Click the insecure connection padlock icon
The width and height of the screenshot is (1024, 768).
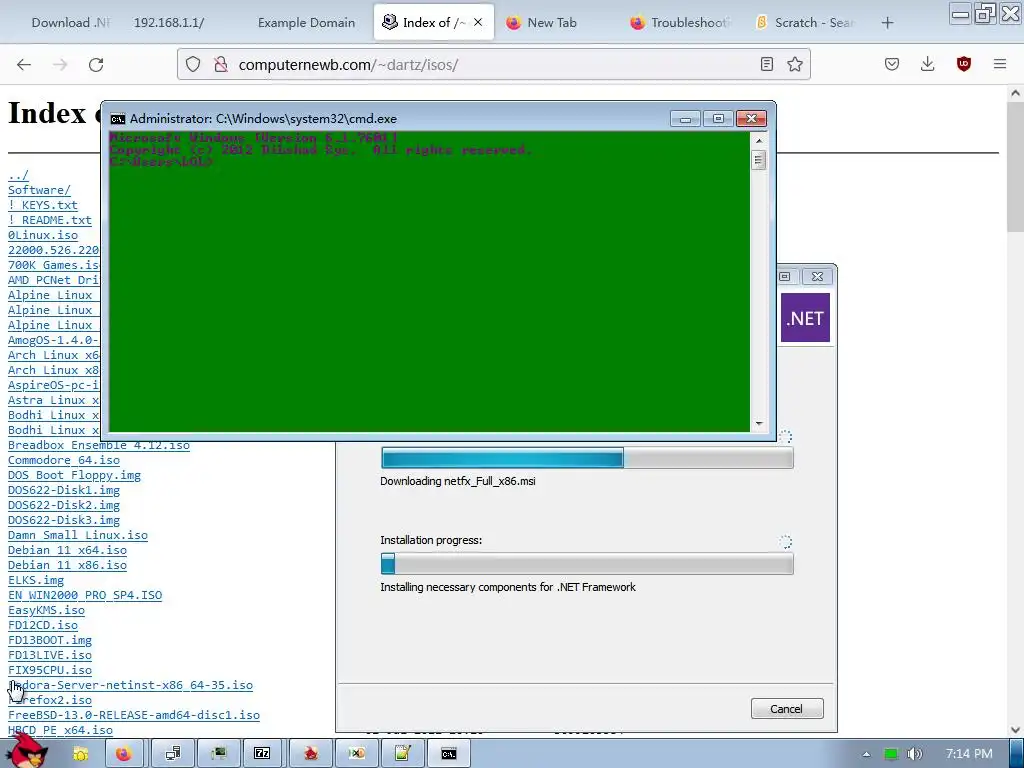click(x=221, y=64)
